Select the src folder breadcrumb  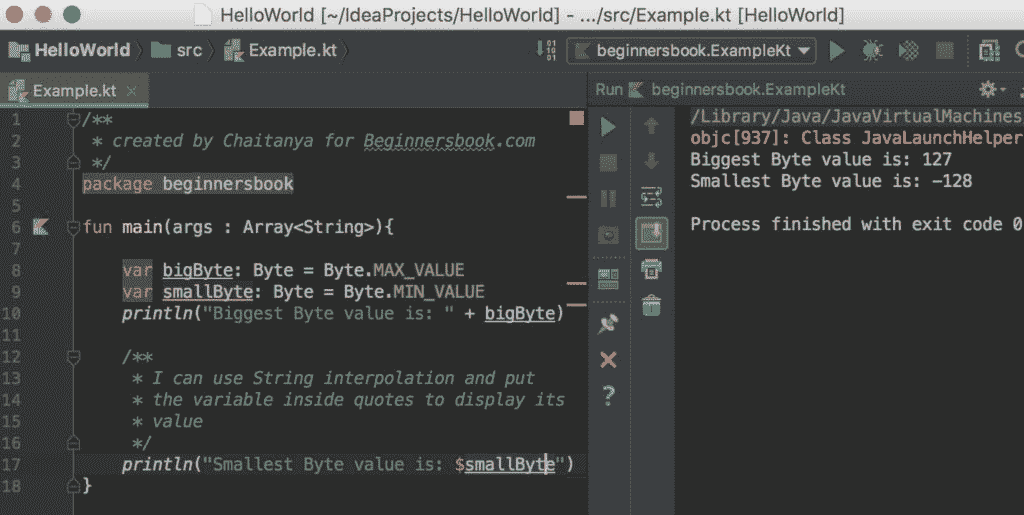tap(177, 50)
